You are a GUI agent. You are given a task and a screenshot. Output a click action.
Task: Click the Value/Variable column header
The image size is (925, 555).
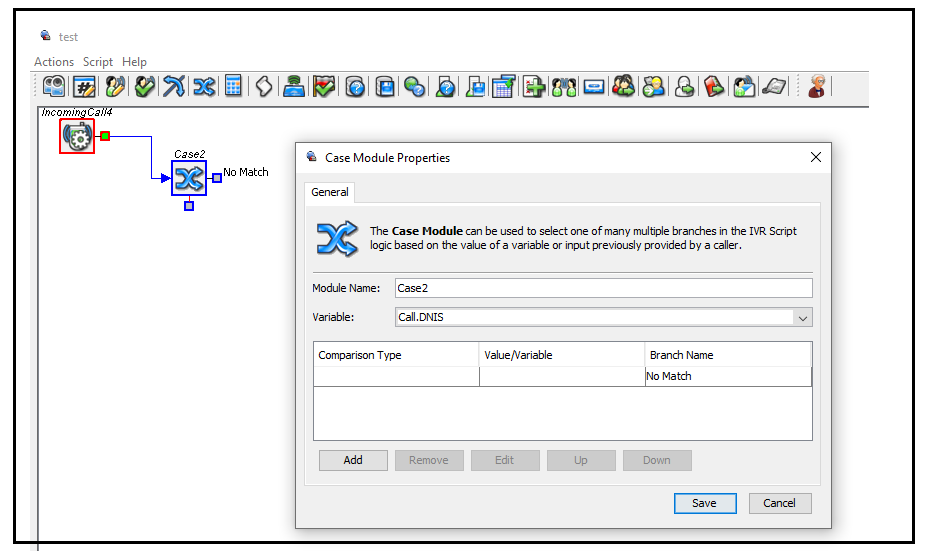click(x=562, y=355)
